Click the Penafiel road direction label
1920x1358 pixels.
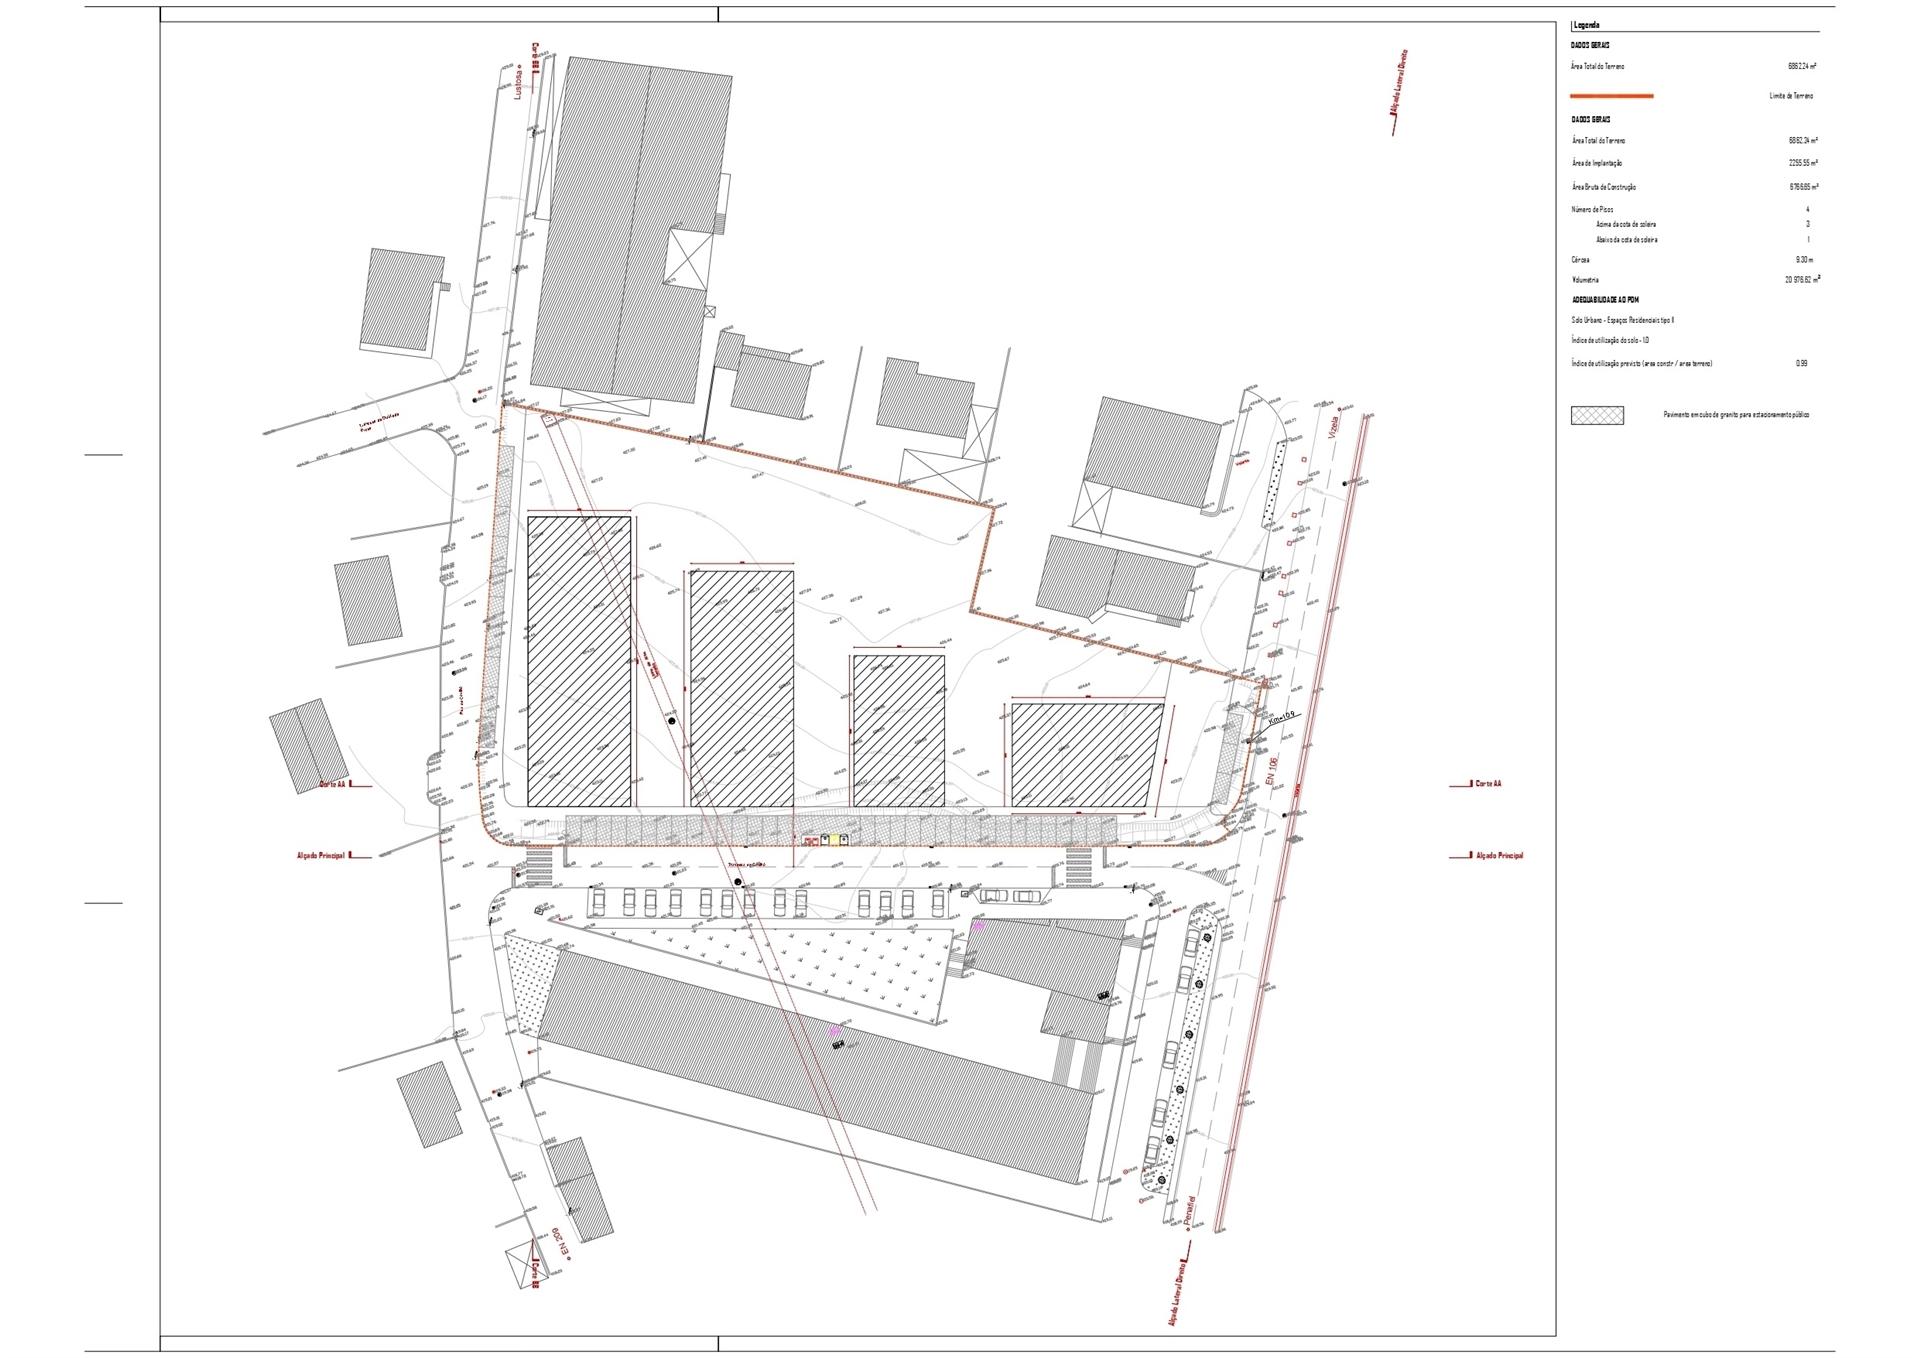point(1189,1213)
